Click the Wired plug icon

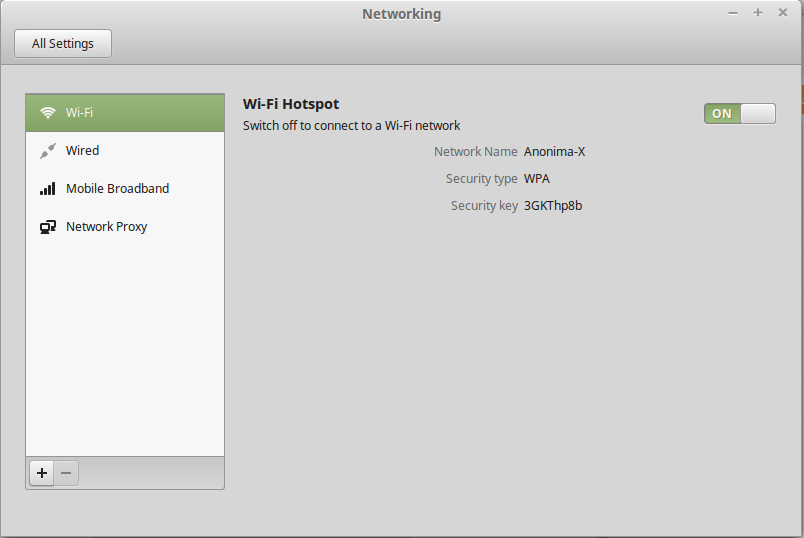(x=47, y=151)
